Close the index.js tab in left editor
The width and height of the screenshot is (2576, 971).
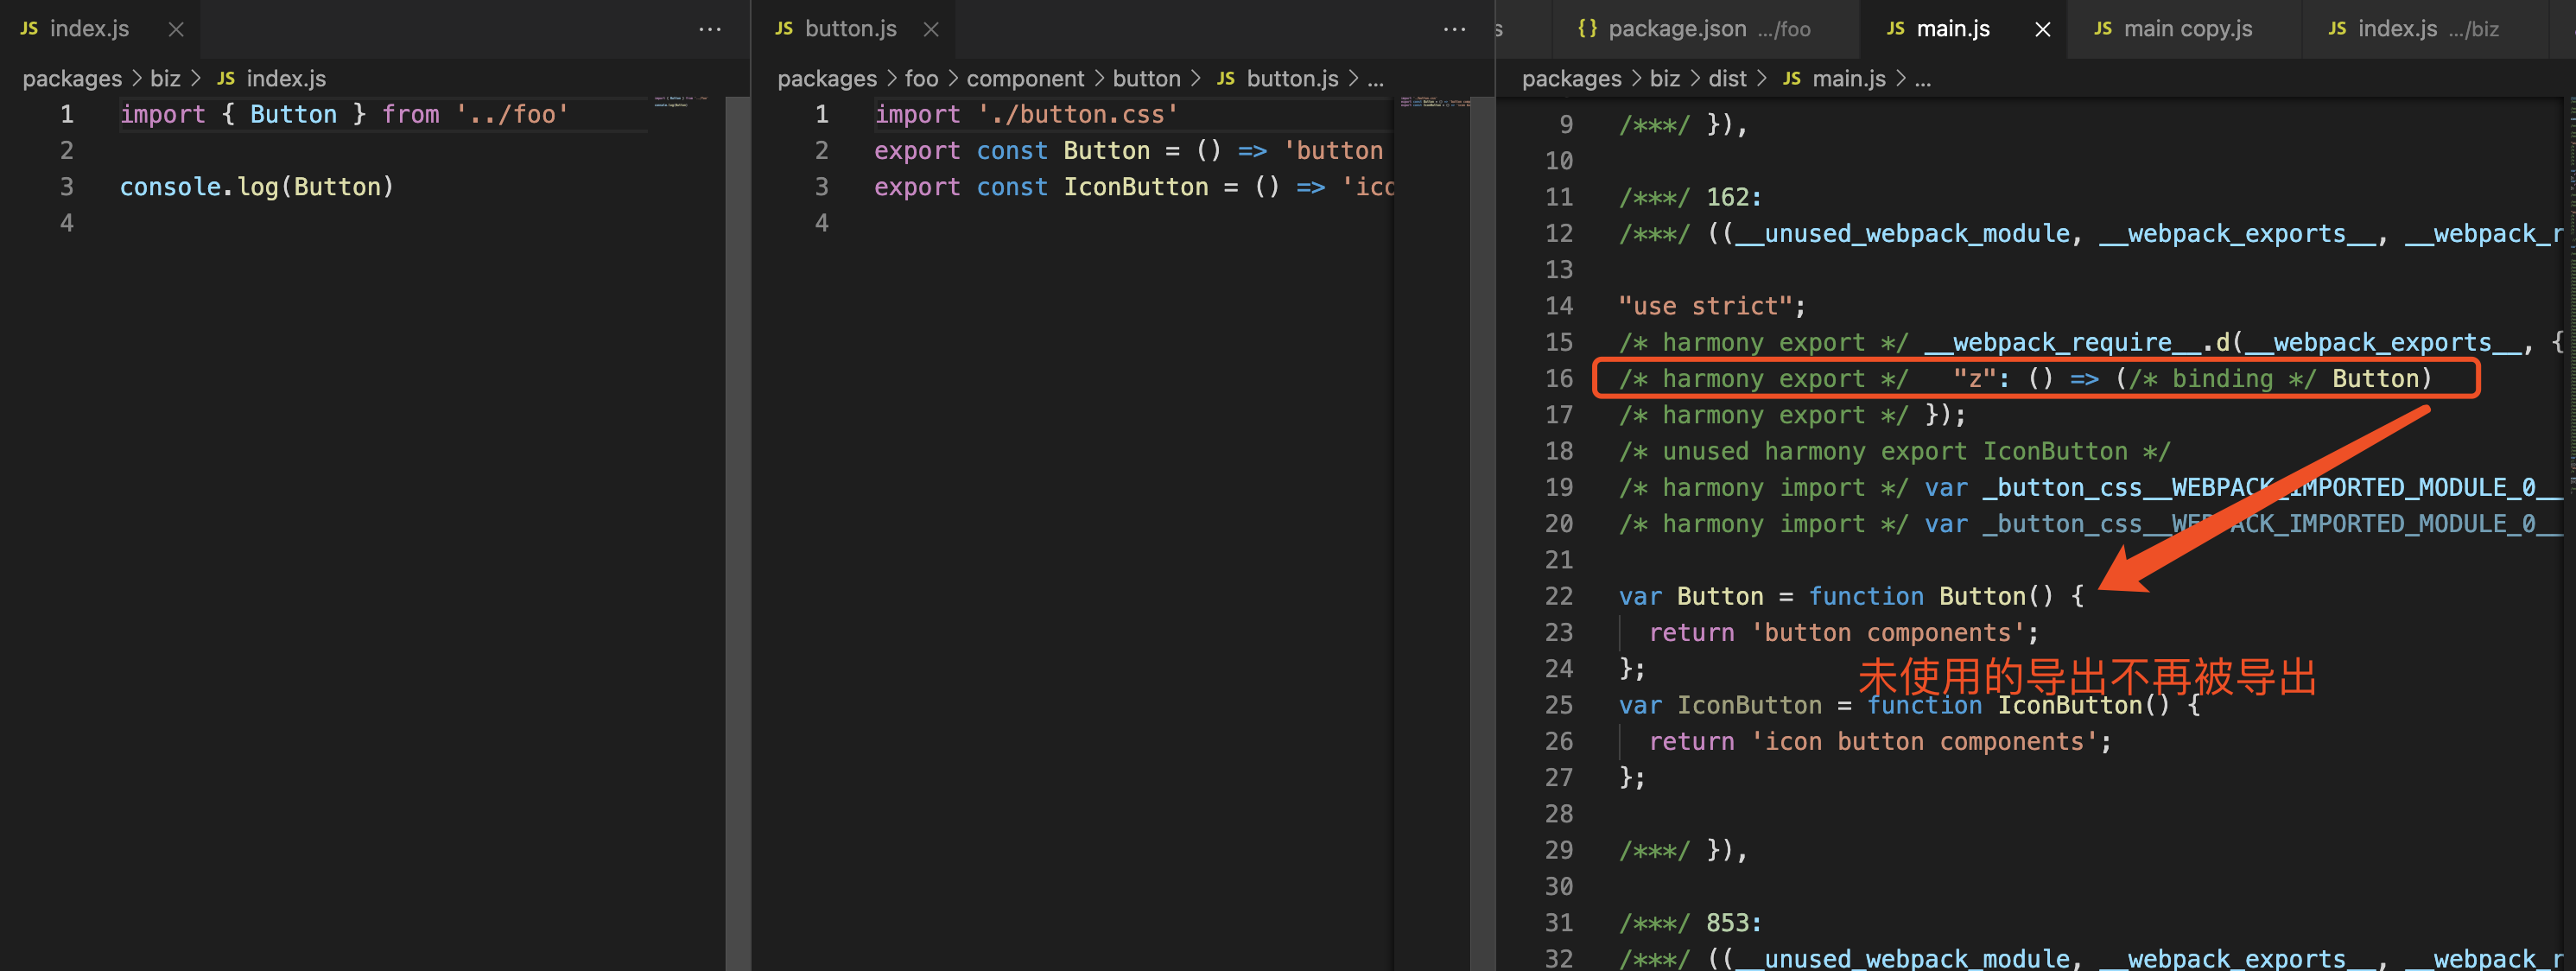pyautogui.click(x=176, y=29)
